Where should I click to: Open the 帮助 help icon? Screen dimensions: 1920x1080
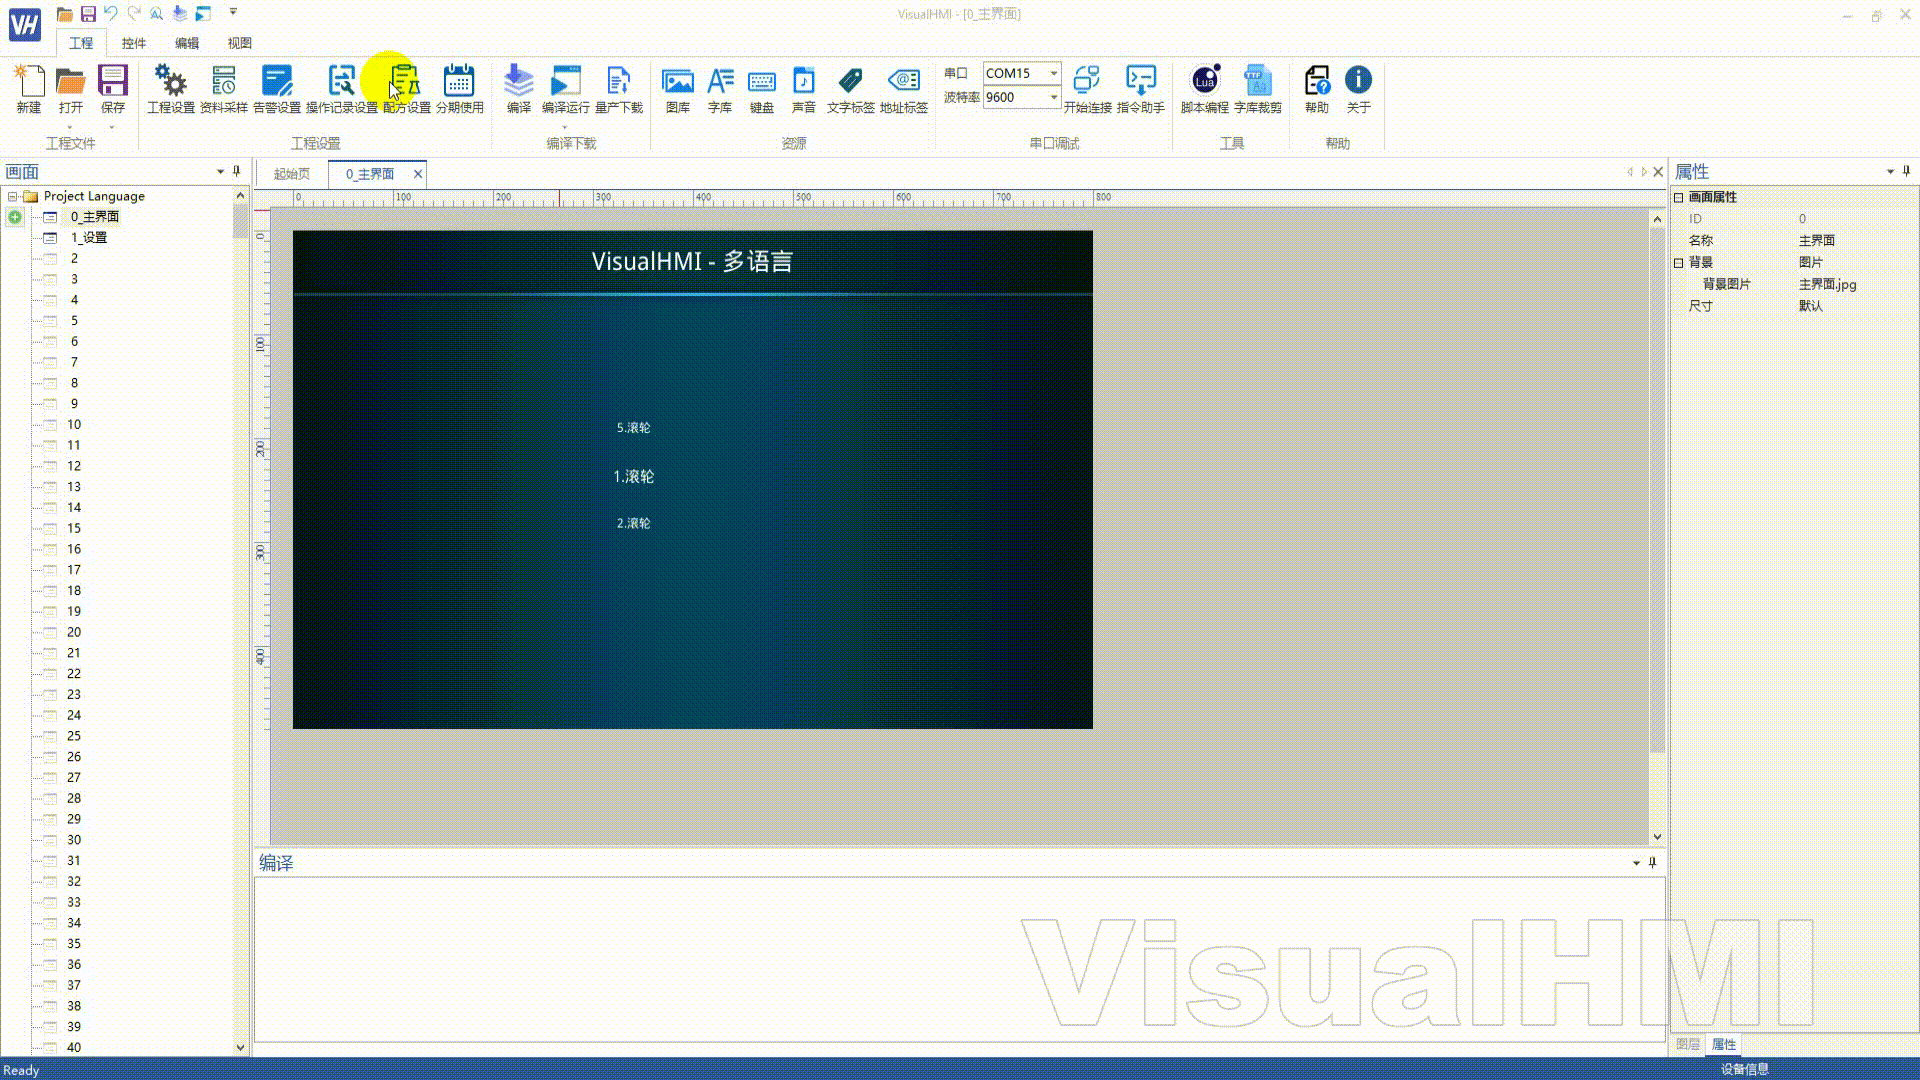pyautogui.click(x=1317, y=89)
